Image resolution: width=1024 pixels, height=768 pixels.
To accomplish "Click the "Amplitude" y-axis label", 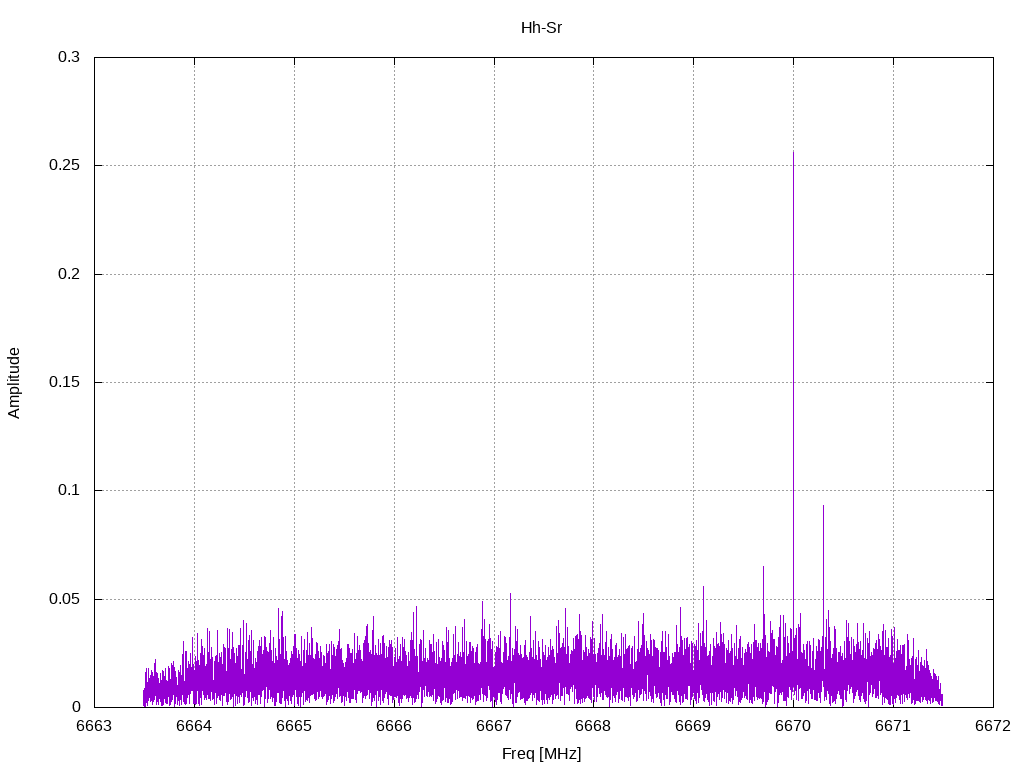I will tap(14, 383).
